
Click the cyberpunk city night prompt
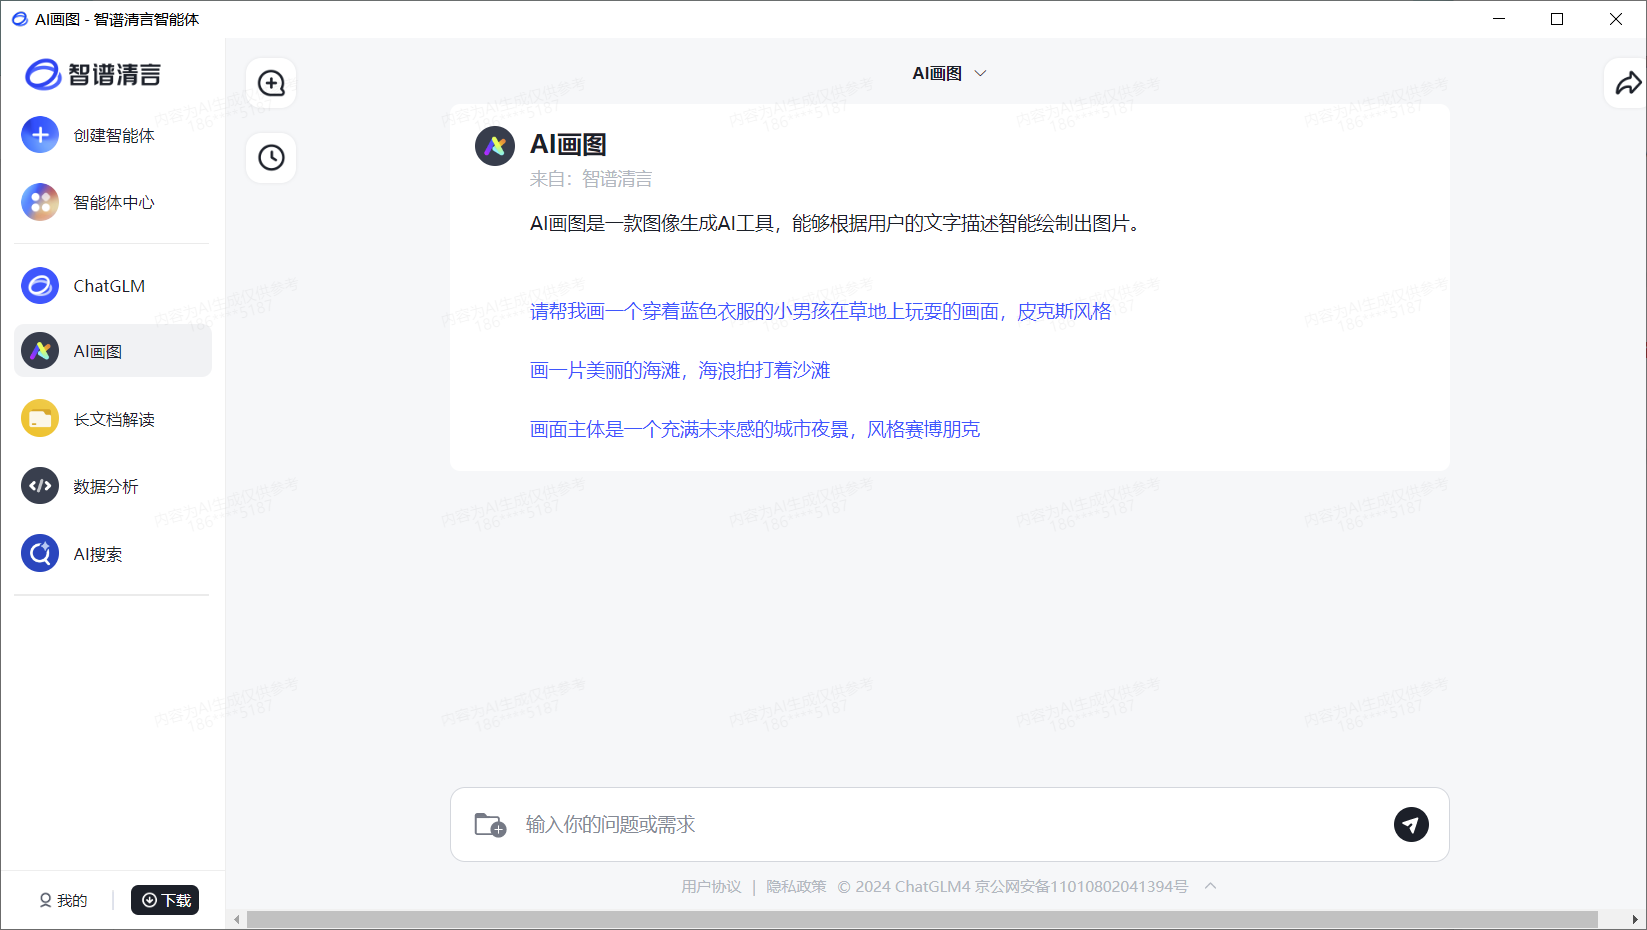click(755, 429)
